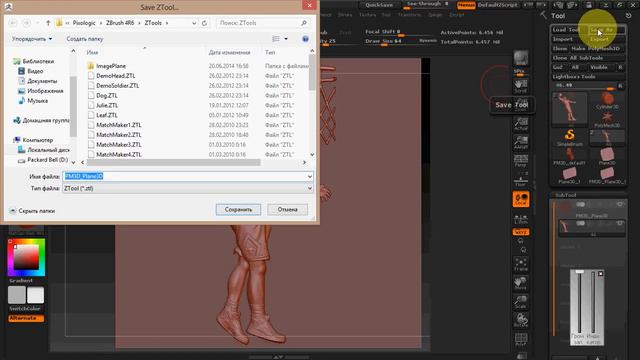
Task: Open the address path history dropdown
Action: pyautogui.click(x=194, y=23)
